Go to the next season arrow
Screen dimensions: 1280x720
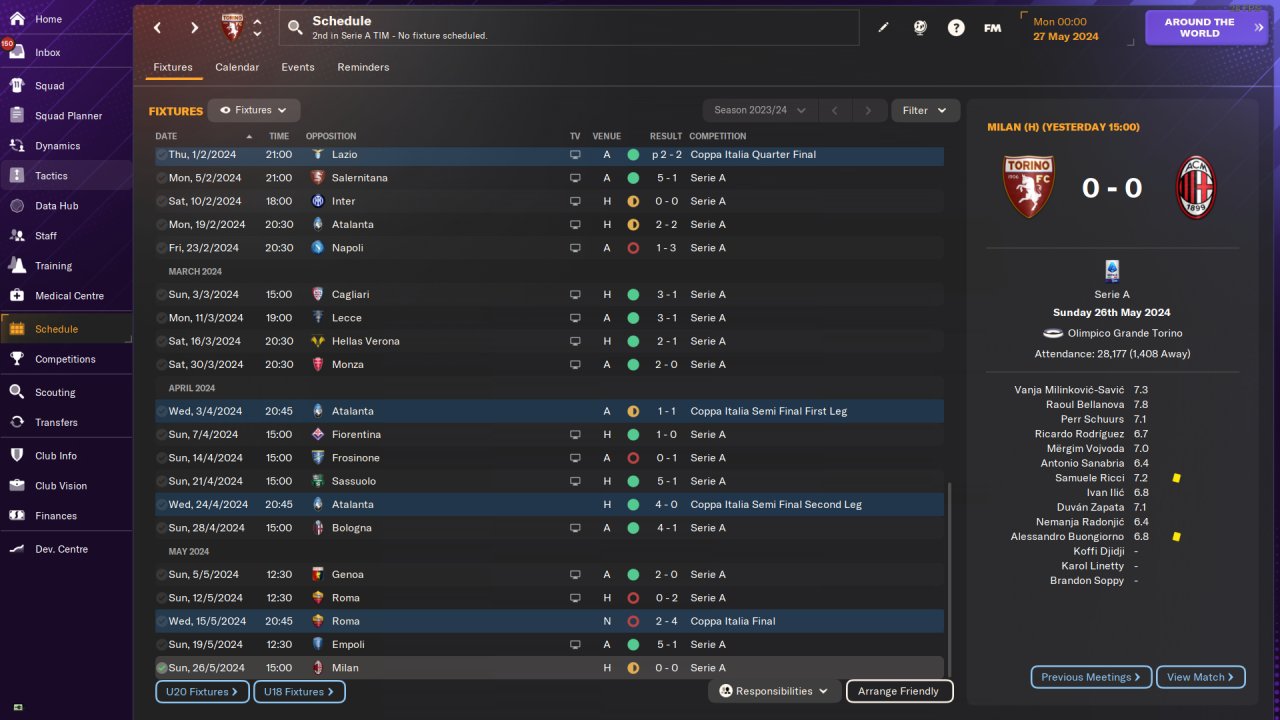click(x=868, y=110)
